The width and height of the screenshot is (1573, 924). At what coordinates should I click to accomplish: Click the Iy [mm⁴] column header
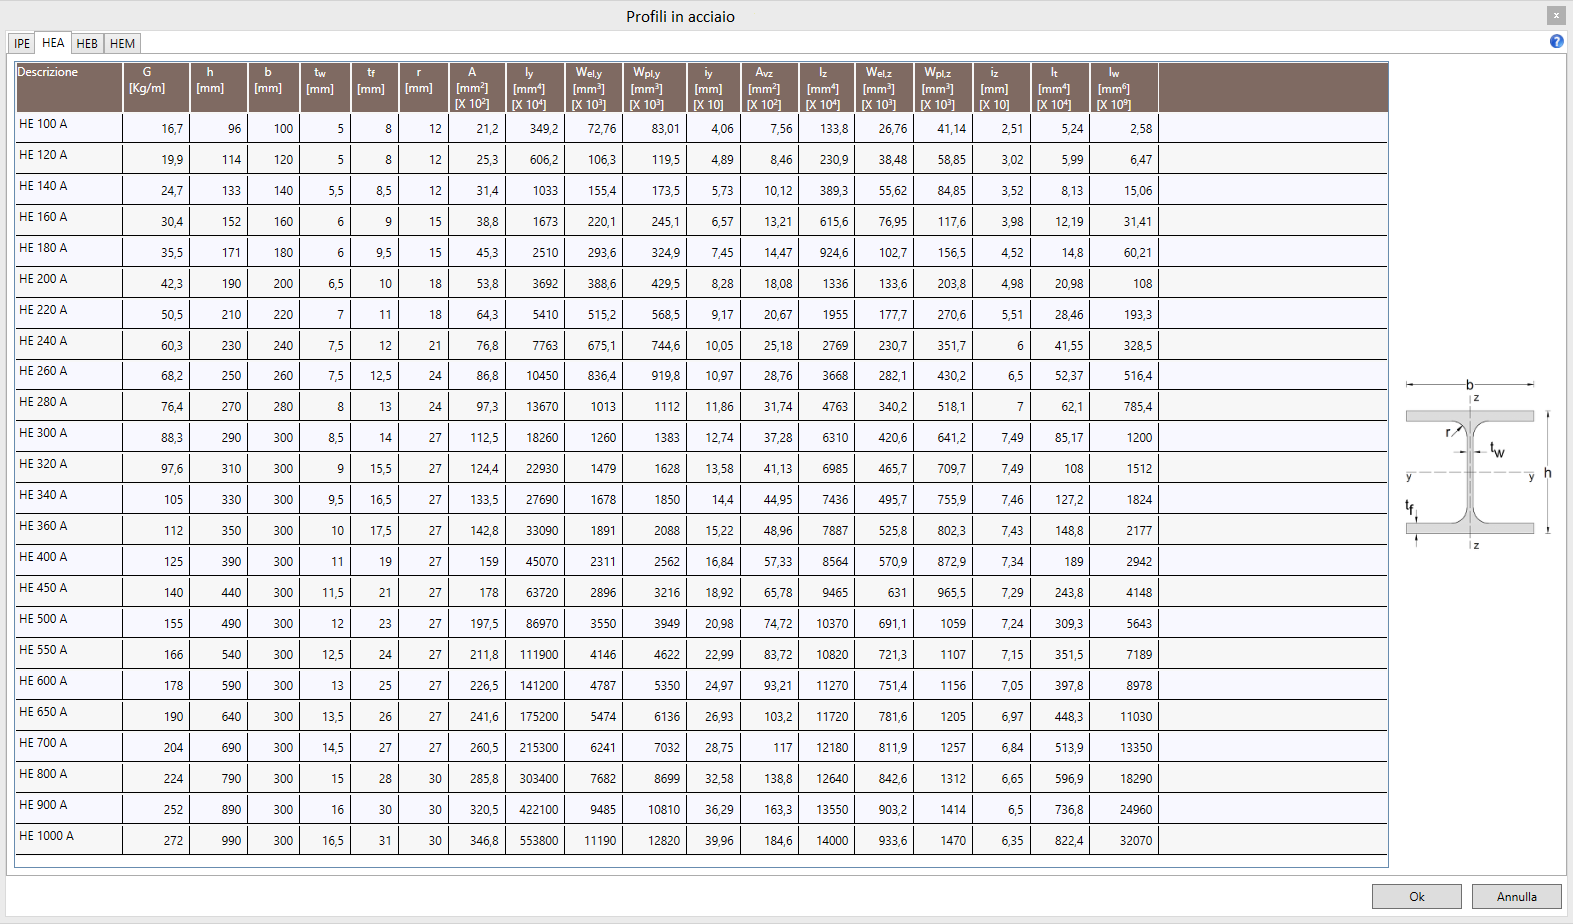click(535, 87)
